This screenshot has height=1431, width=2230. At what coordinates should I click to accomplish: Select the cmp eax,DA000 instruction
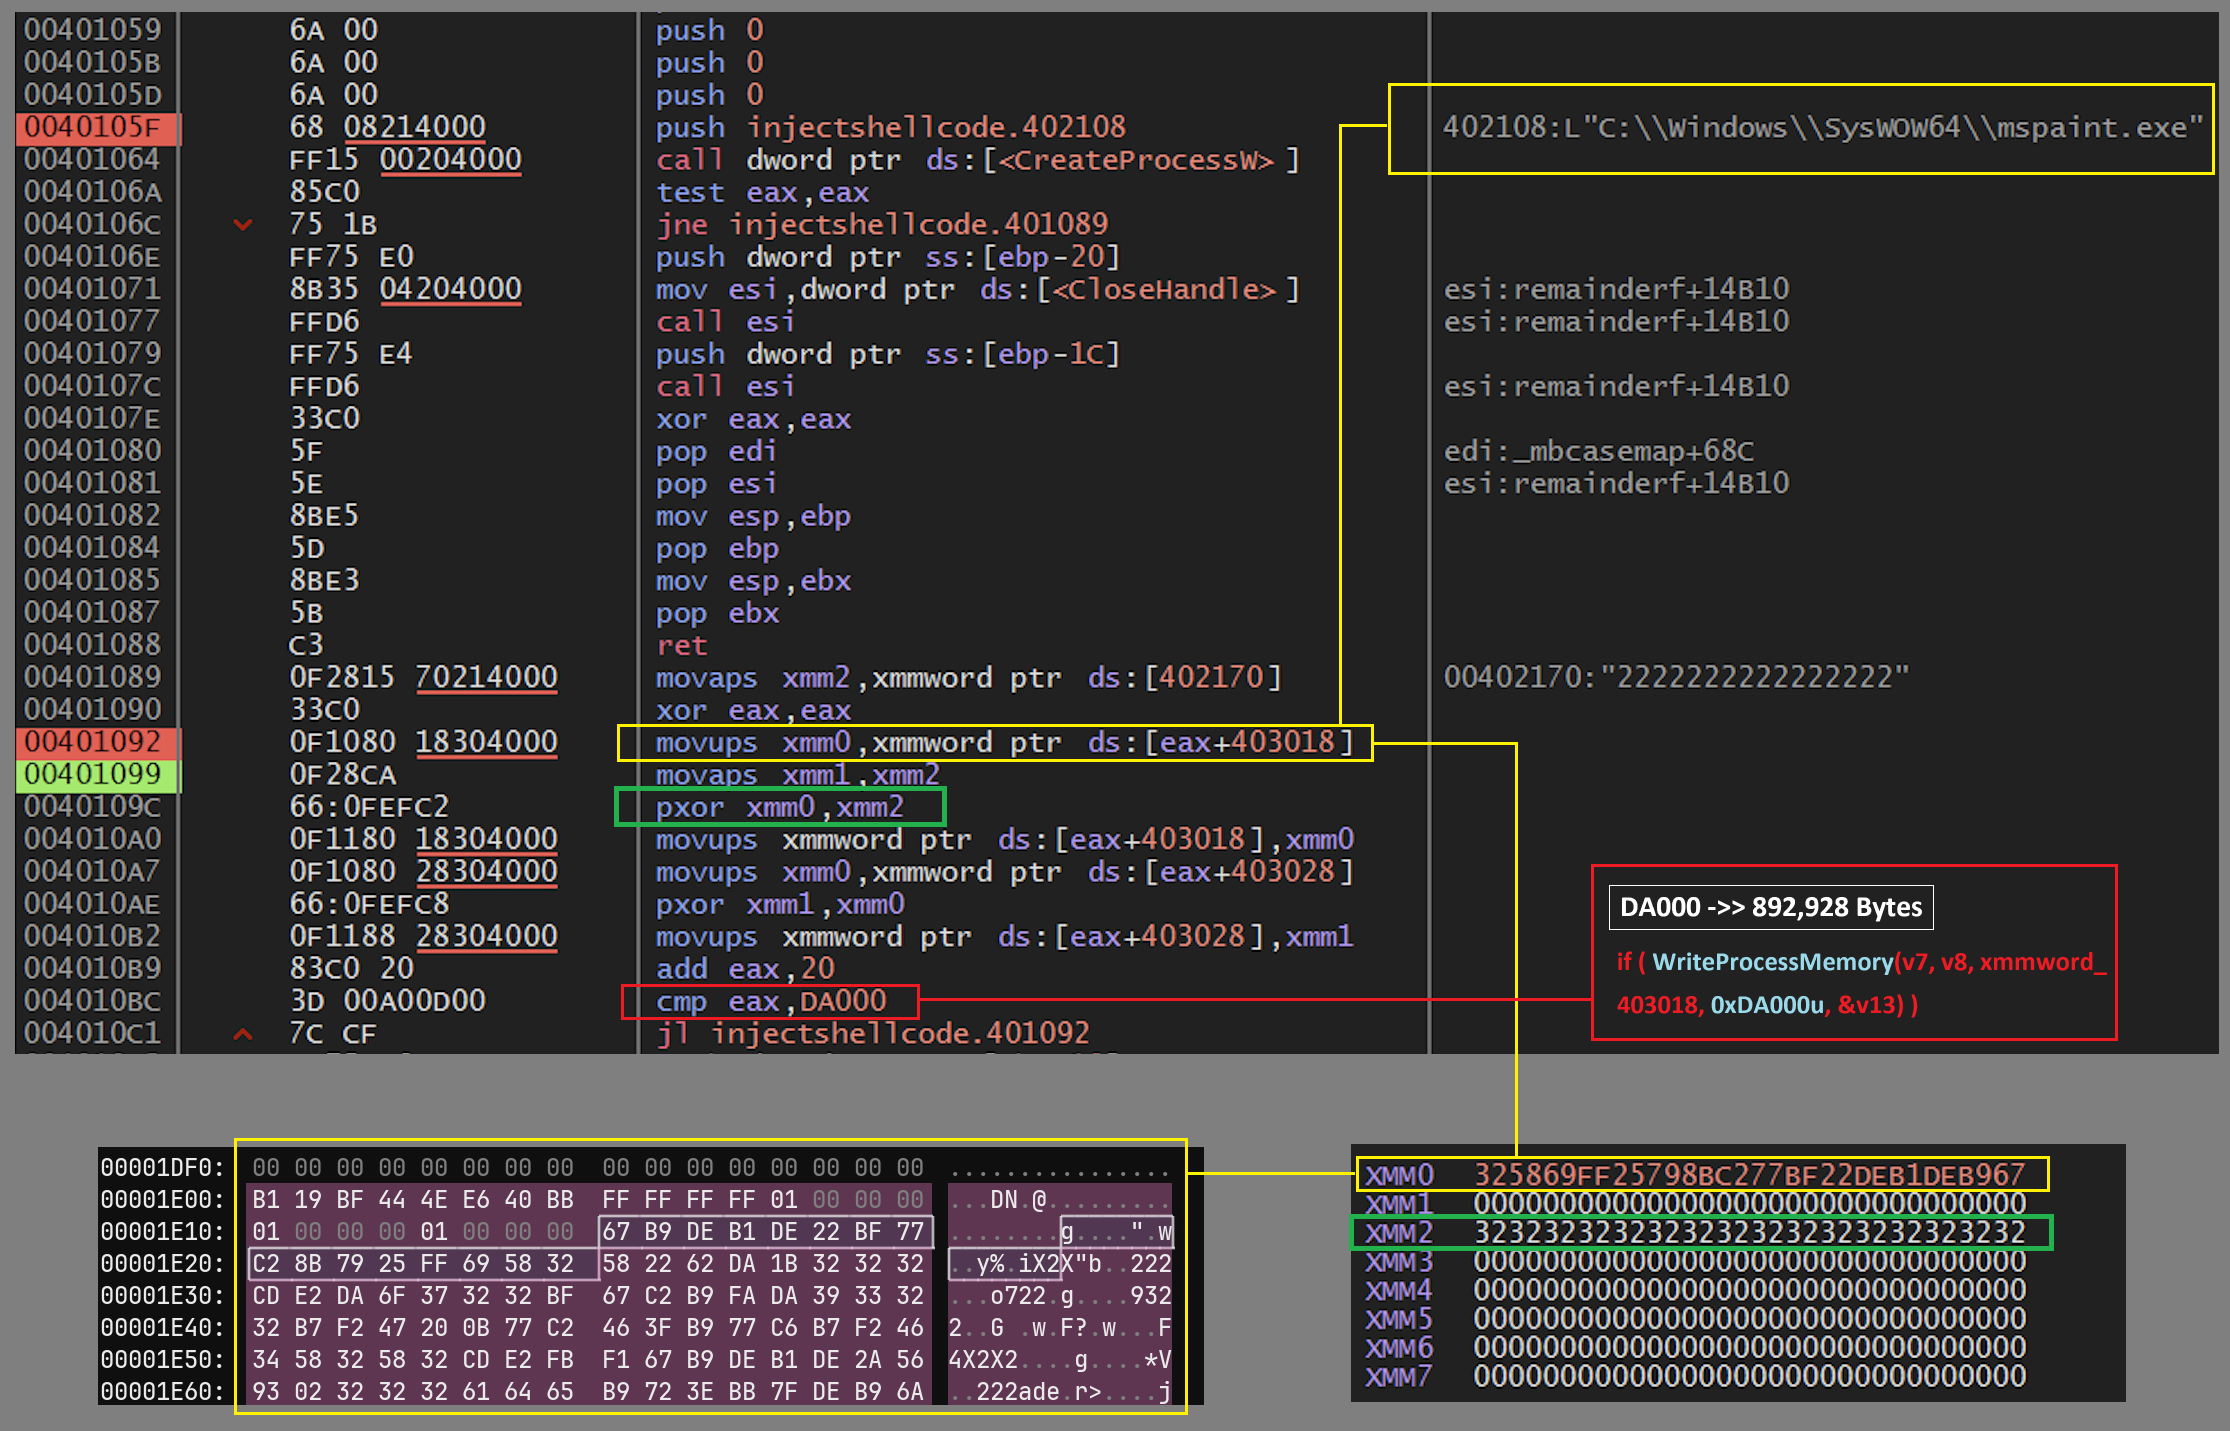770,1001
